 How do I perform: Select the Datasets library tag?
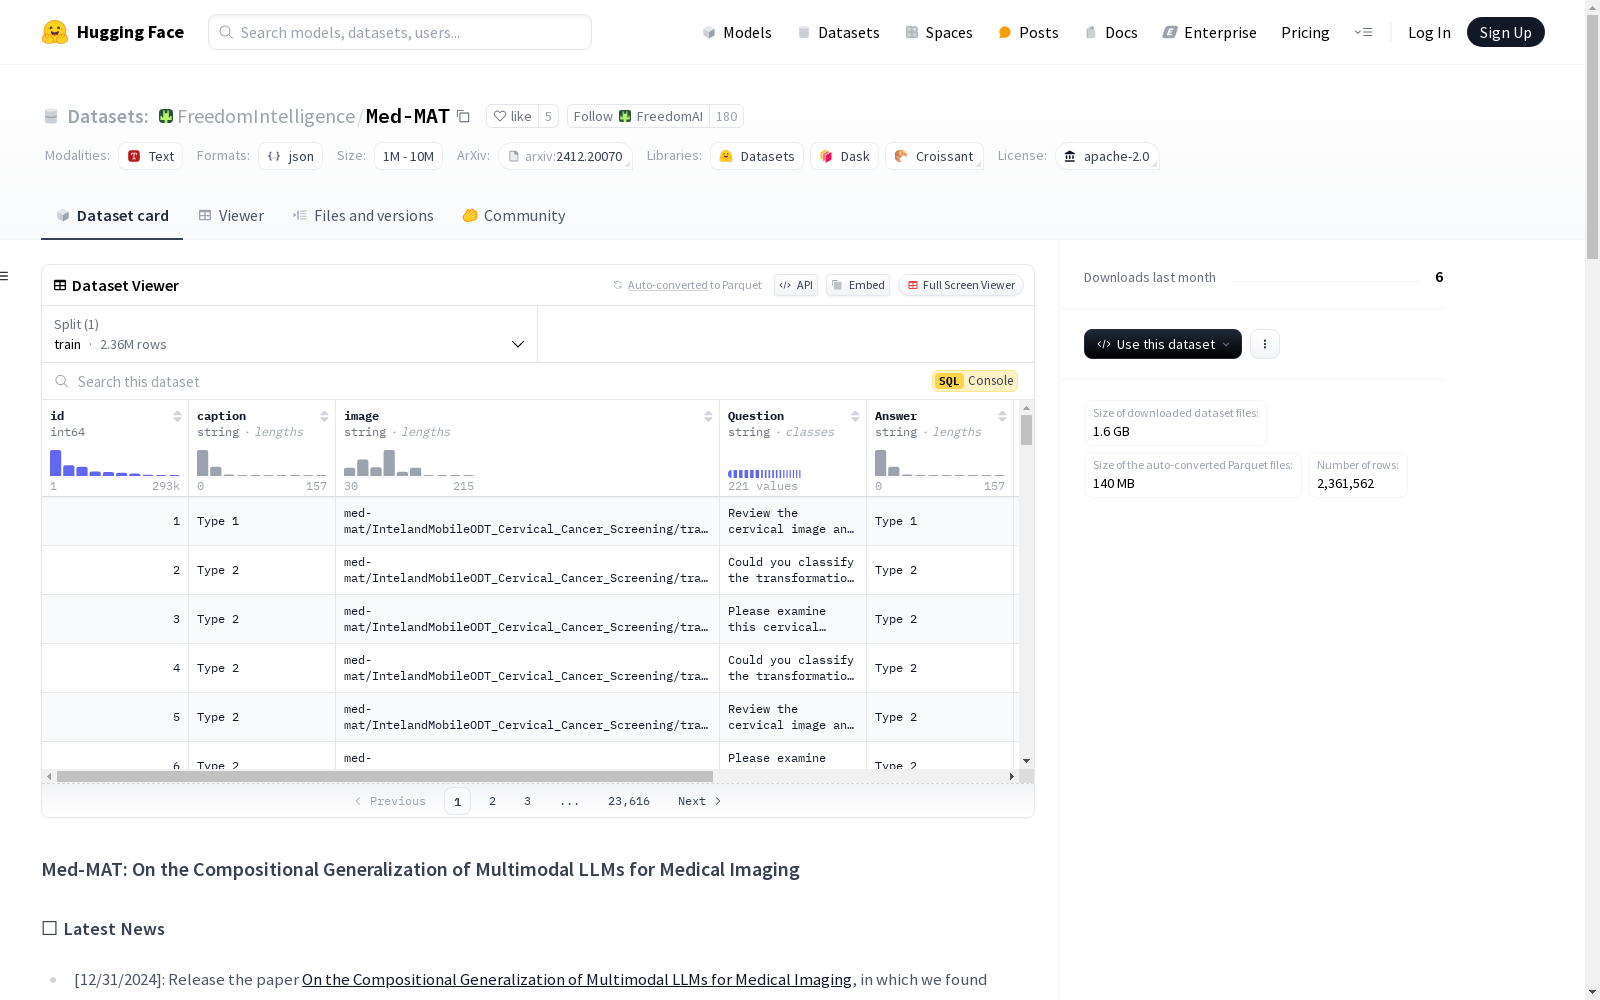[x=757, y=156]
